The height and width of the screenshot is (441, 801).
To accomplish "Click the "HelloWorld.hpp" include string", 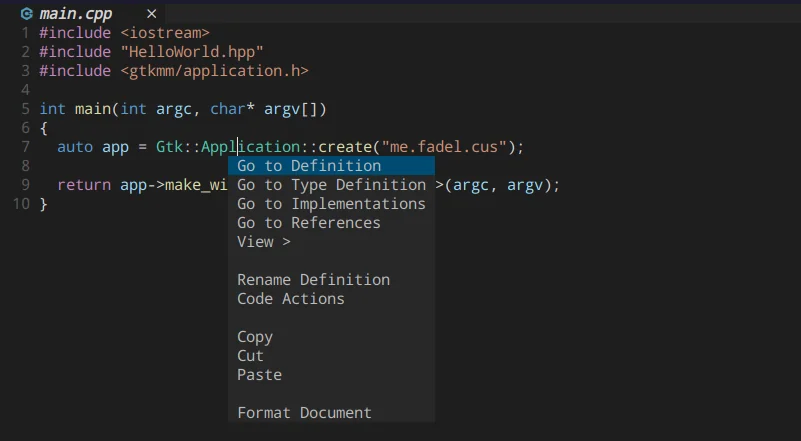I will [x=192, y=52].
